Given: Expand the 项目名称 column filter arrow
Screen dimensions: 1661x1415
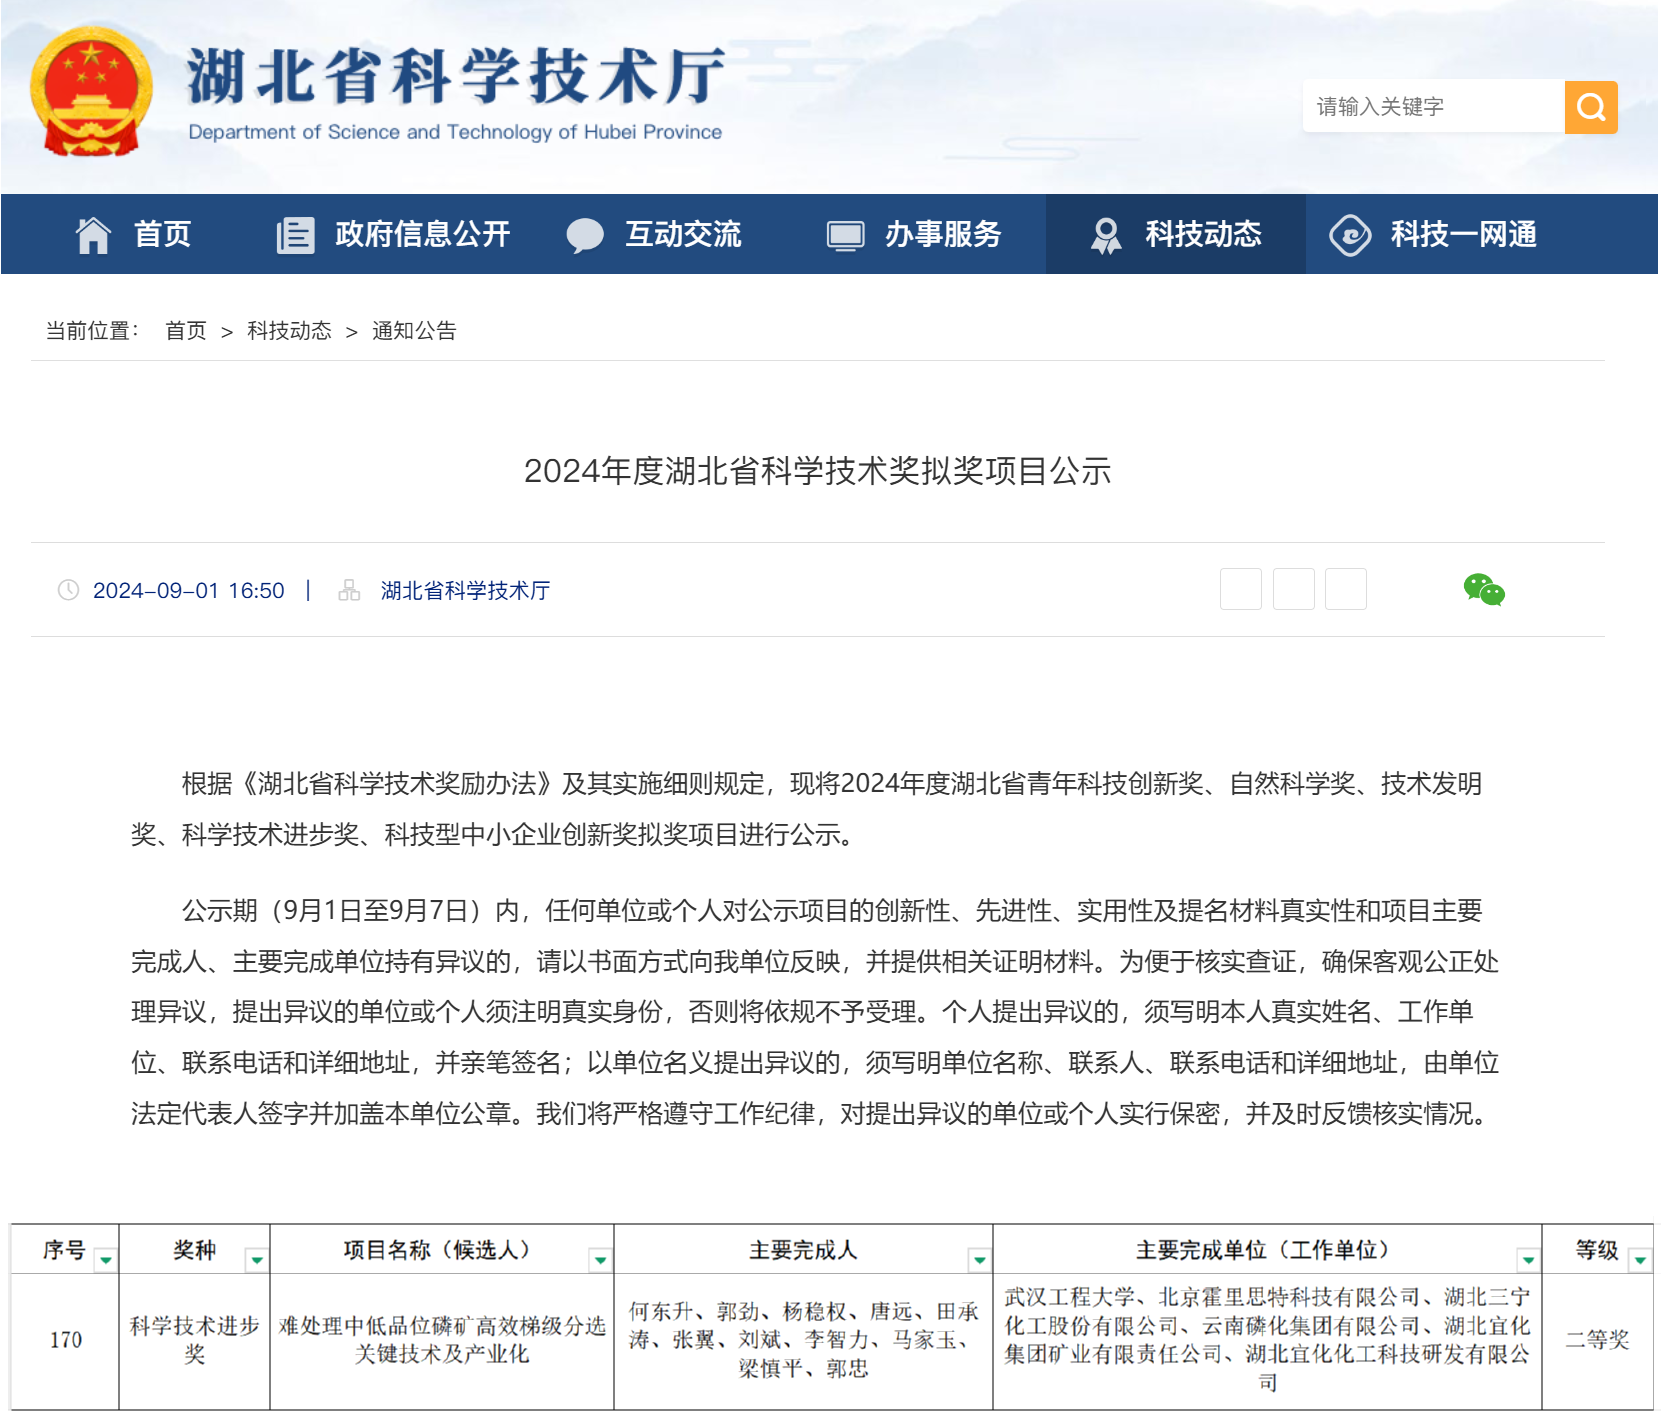Looking at the screenshot, I should [600, 1260].
